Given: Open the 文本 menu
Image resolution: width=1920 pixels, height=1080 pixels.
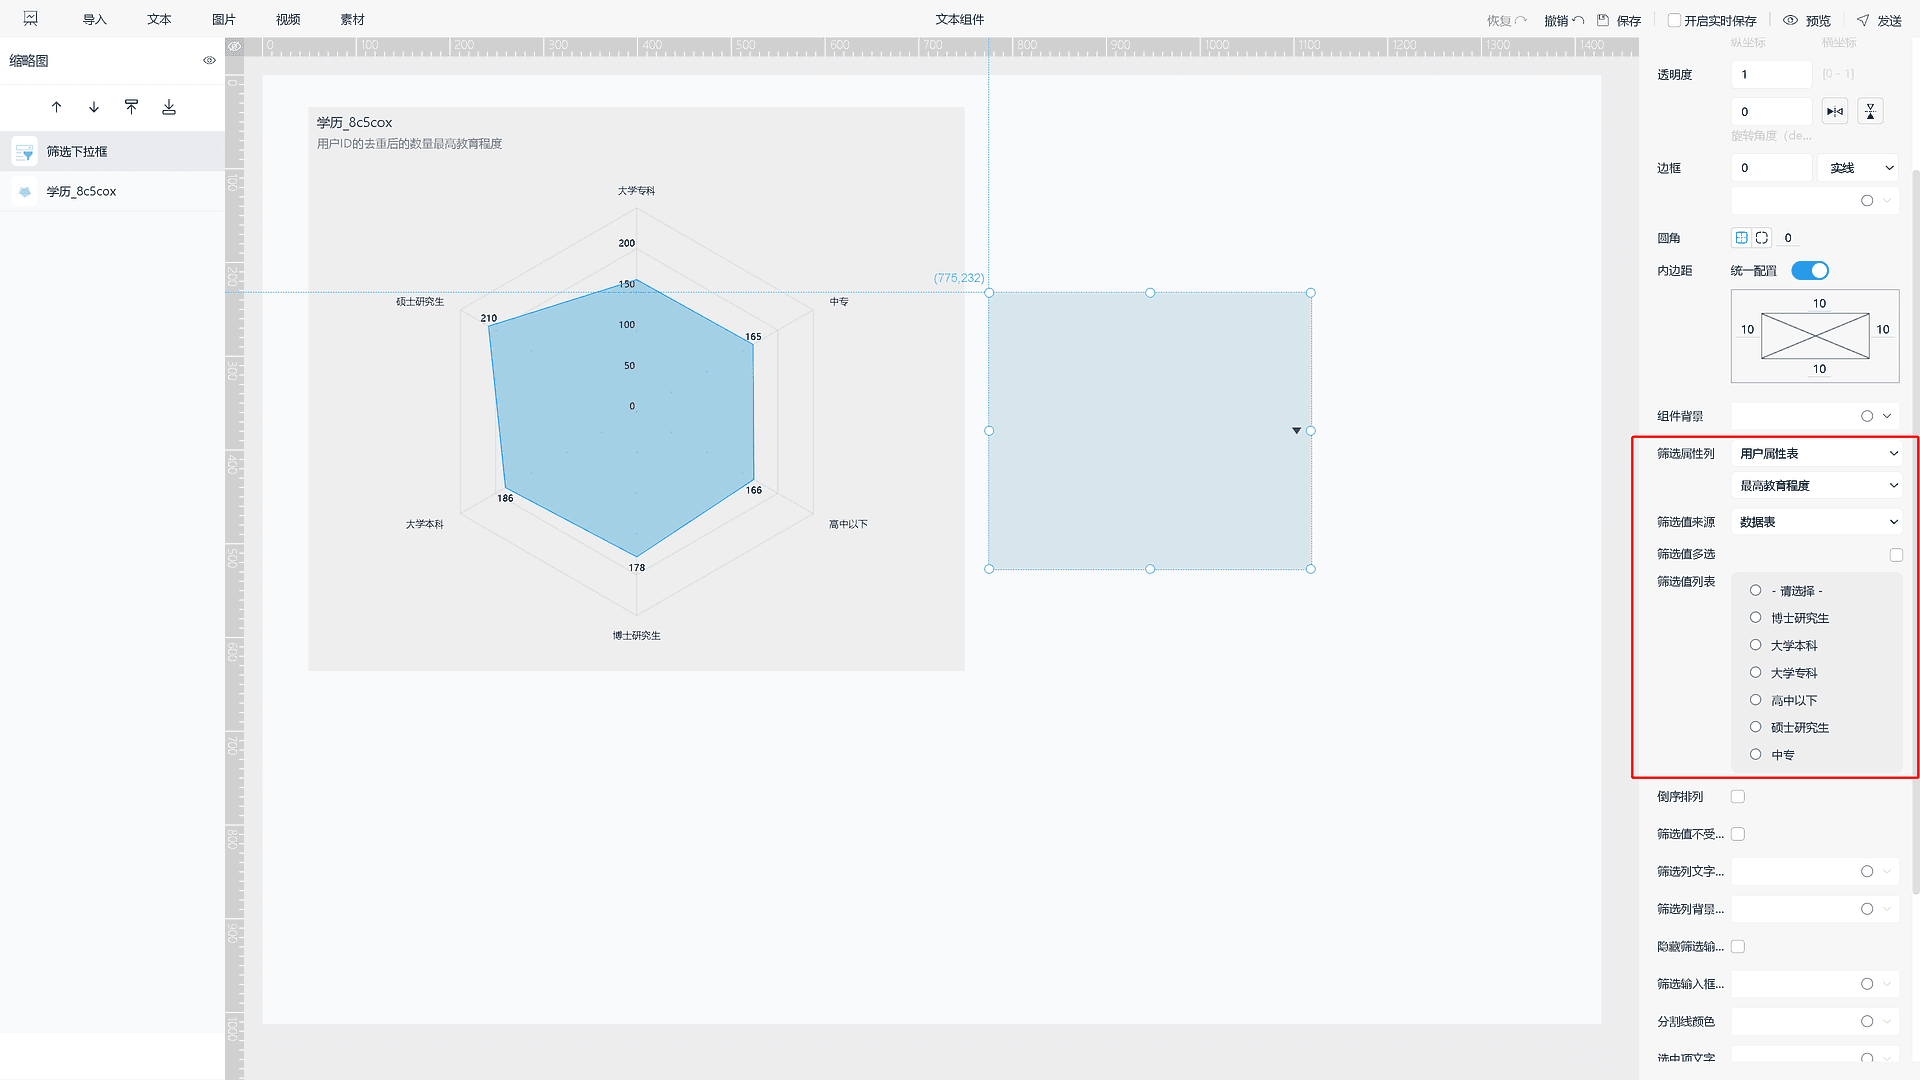Looking at the screenshot, I should tap(159, 20).
